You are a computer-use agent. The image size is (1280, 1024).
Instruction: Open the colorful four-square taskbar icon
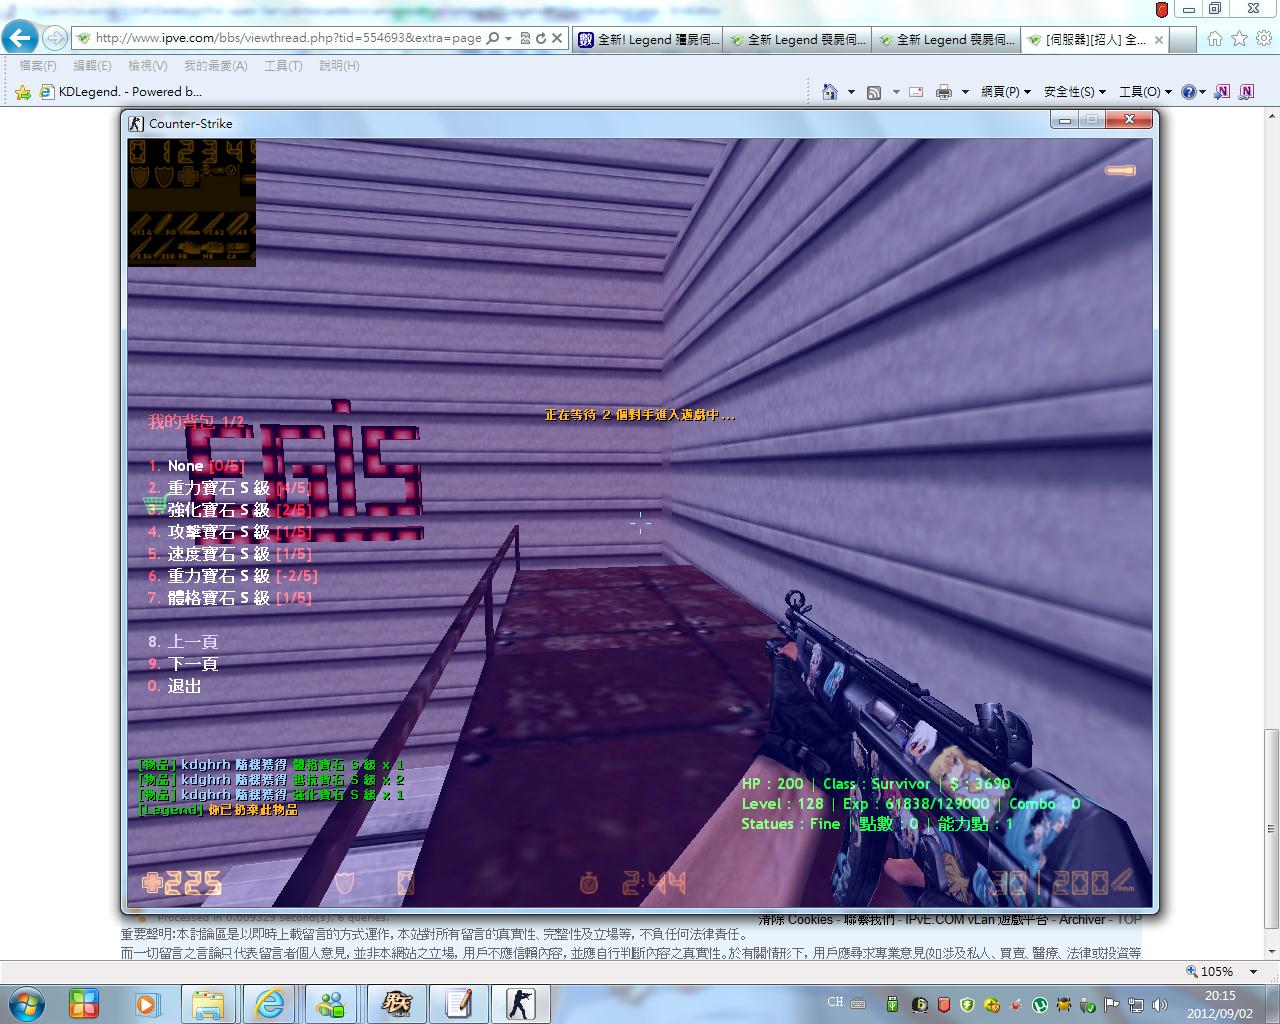84,1003
